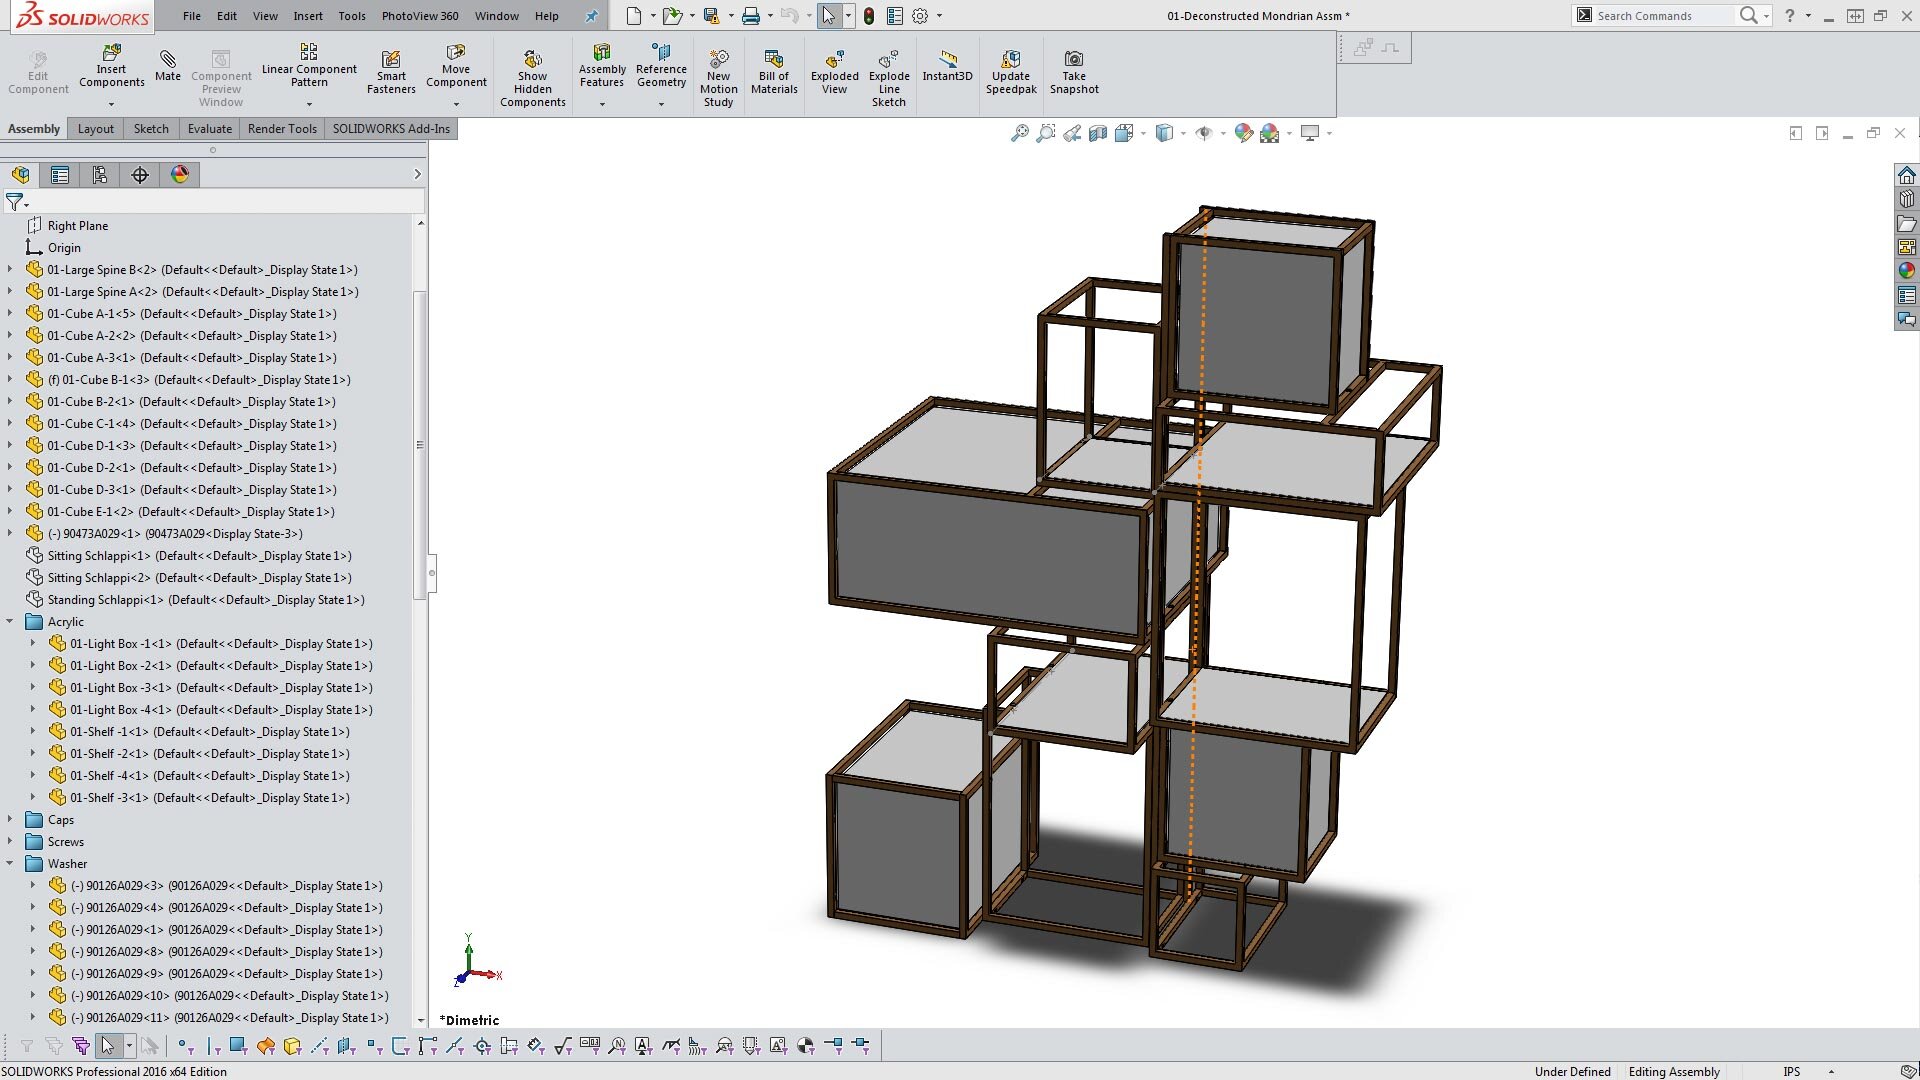1920x1080 pixels.
Task: Start a New Motion Study
Action: coord(718,78)
